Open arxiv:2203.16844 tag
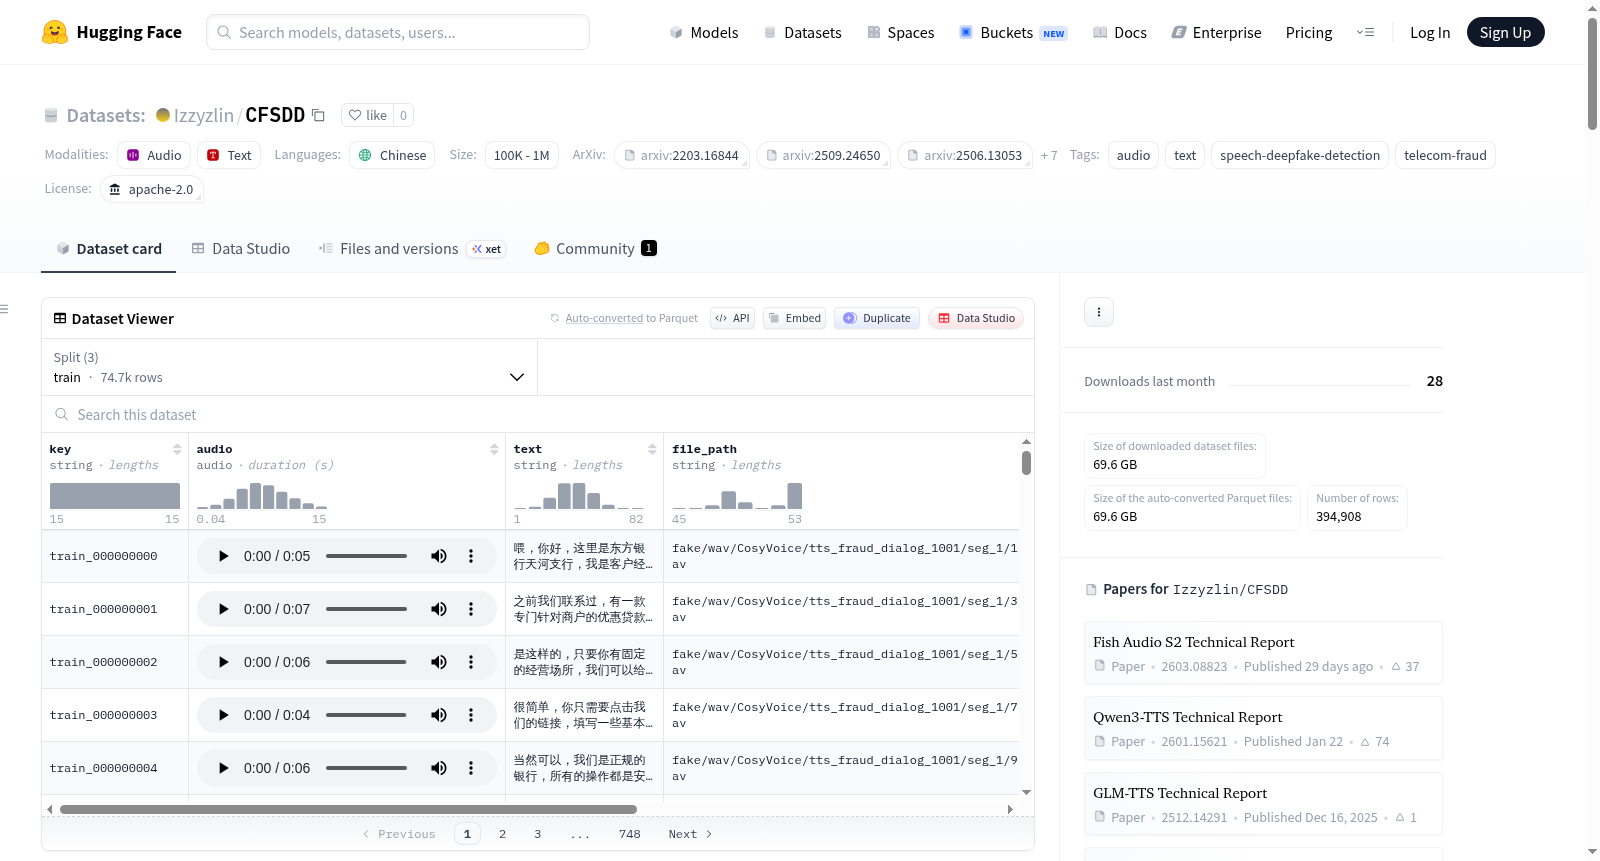1600x861 pixels. 682,155
